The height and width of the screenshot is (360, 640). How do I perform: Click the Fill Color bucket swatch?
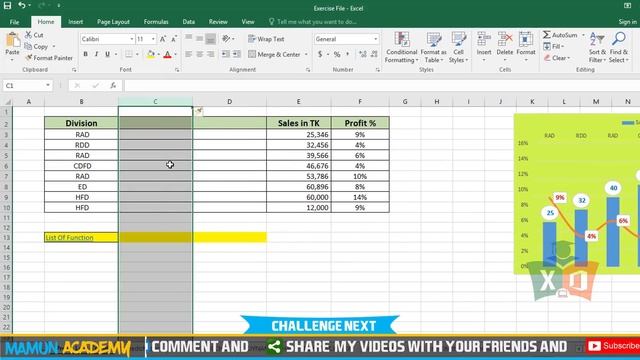pyautogui.click(x=151, y=54)
